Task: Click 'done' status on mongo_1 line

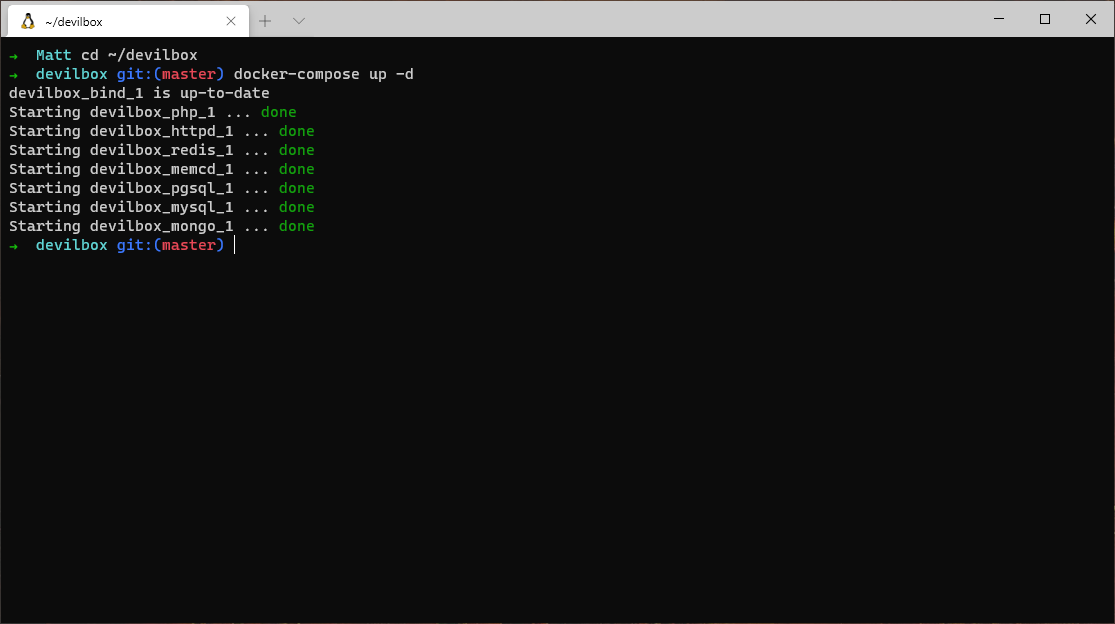Action: 297,226
